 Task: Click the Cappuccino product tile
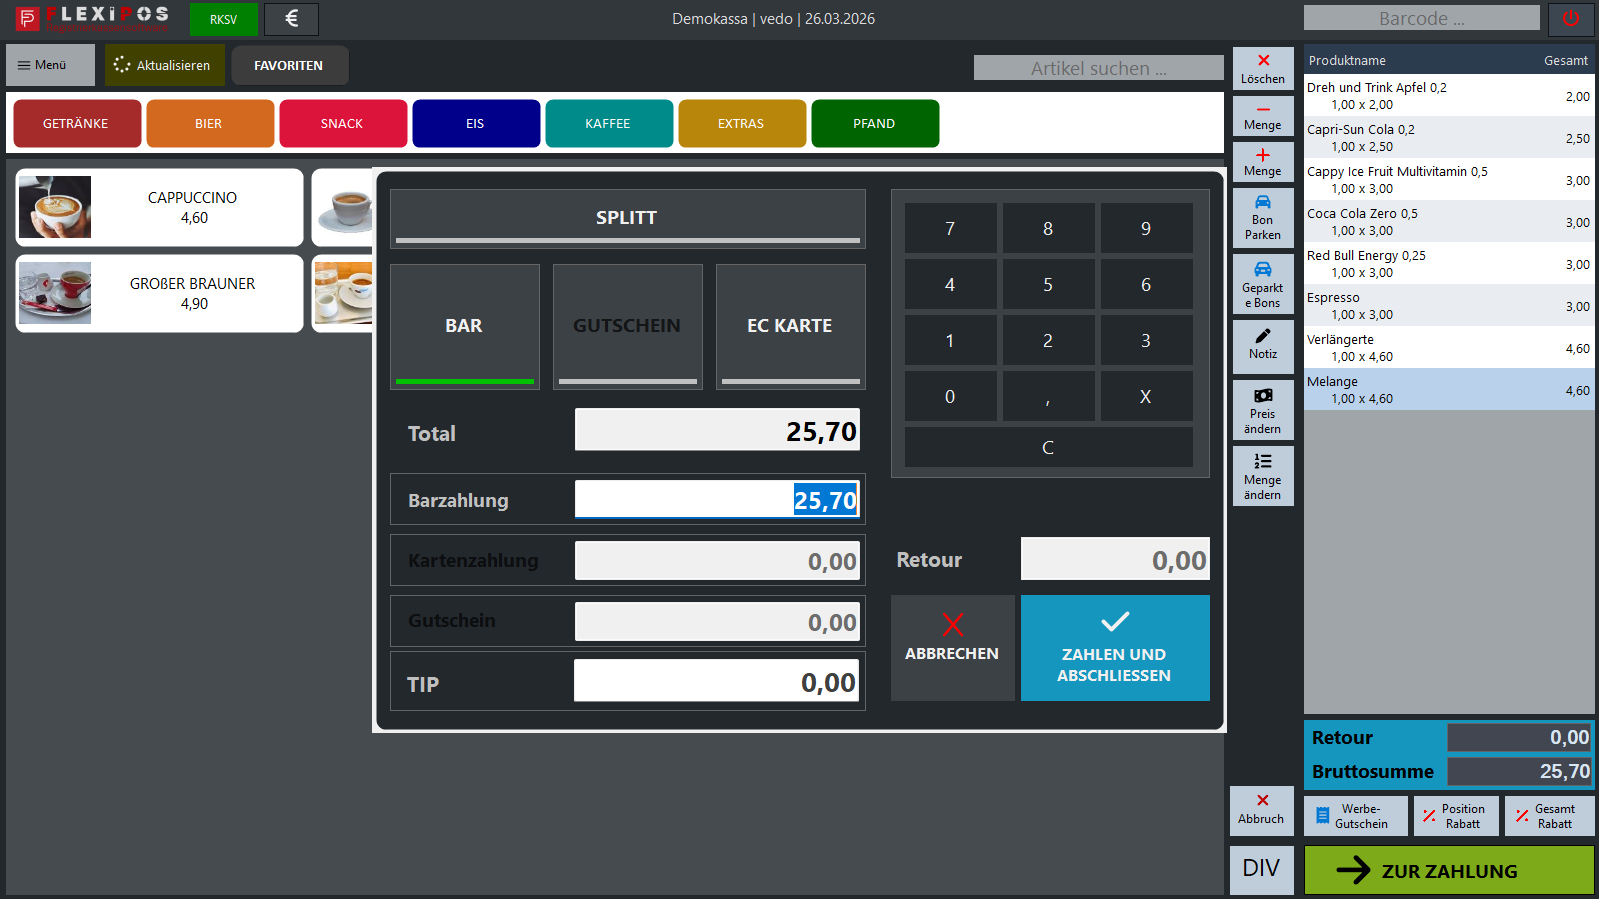click(160, 207)
